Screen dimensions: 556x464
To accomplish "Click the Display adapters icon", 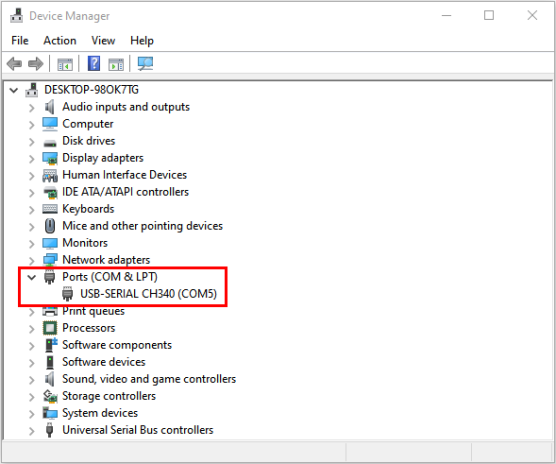I will tap(50, 158).
